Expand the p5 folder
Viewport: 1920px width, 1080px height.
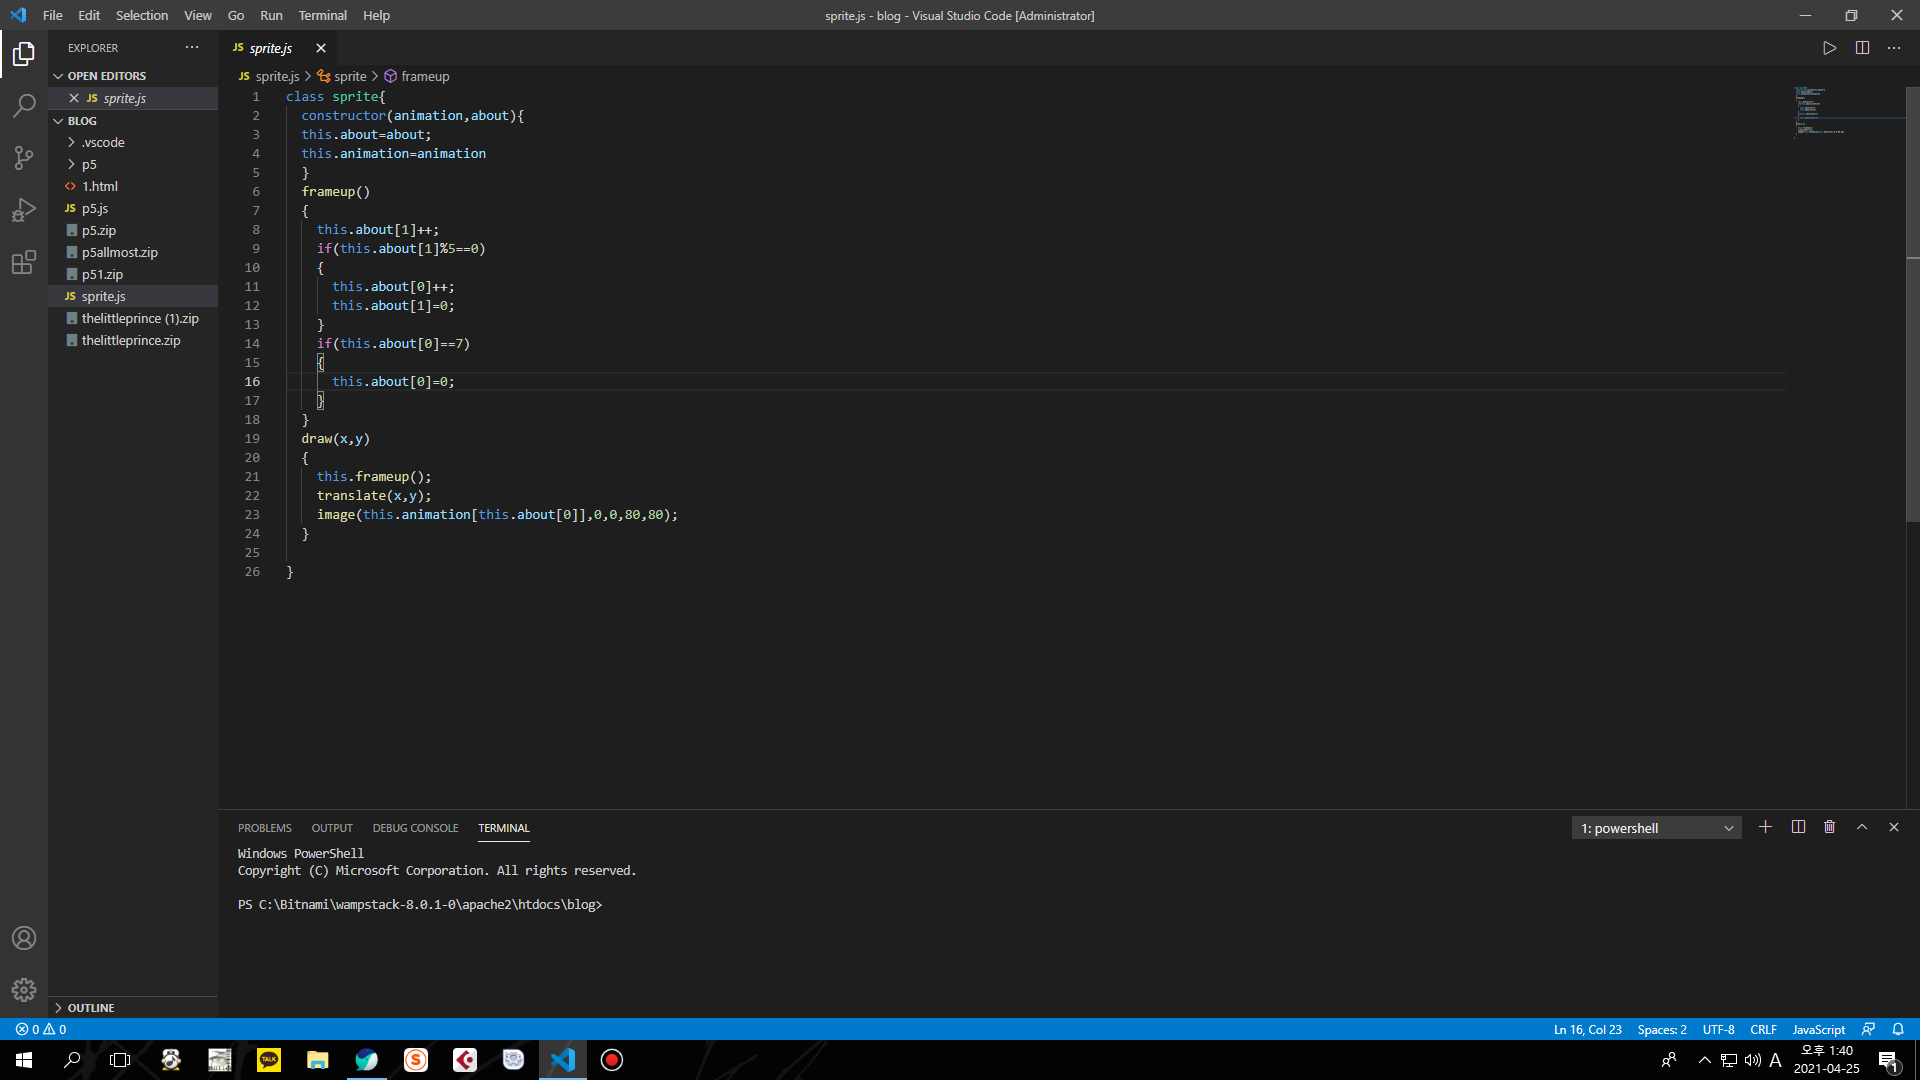89,164
